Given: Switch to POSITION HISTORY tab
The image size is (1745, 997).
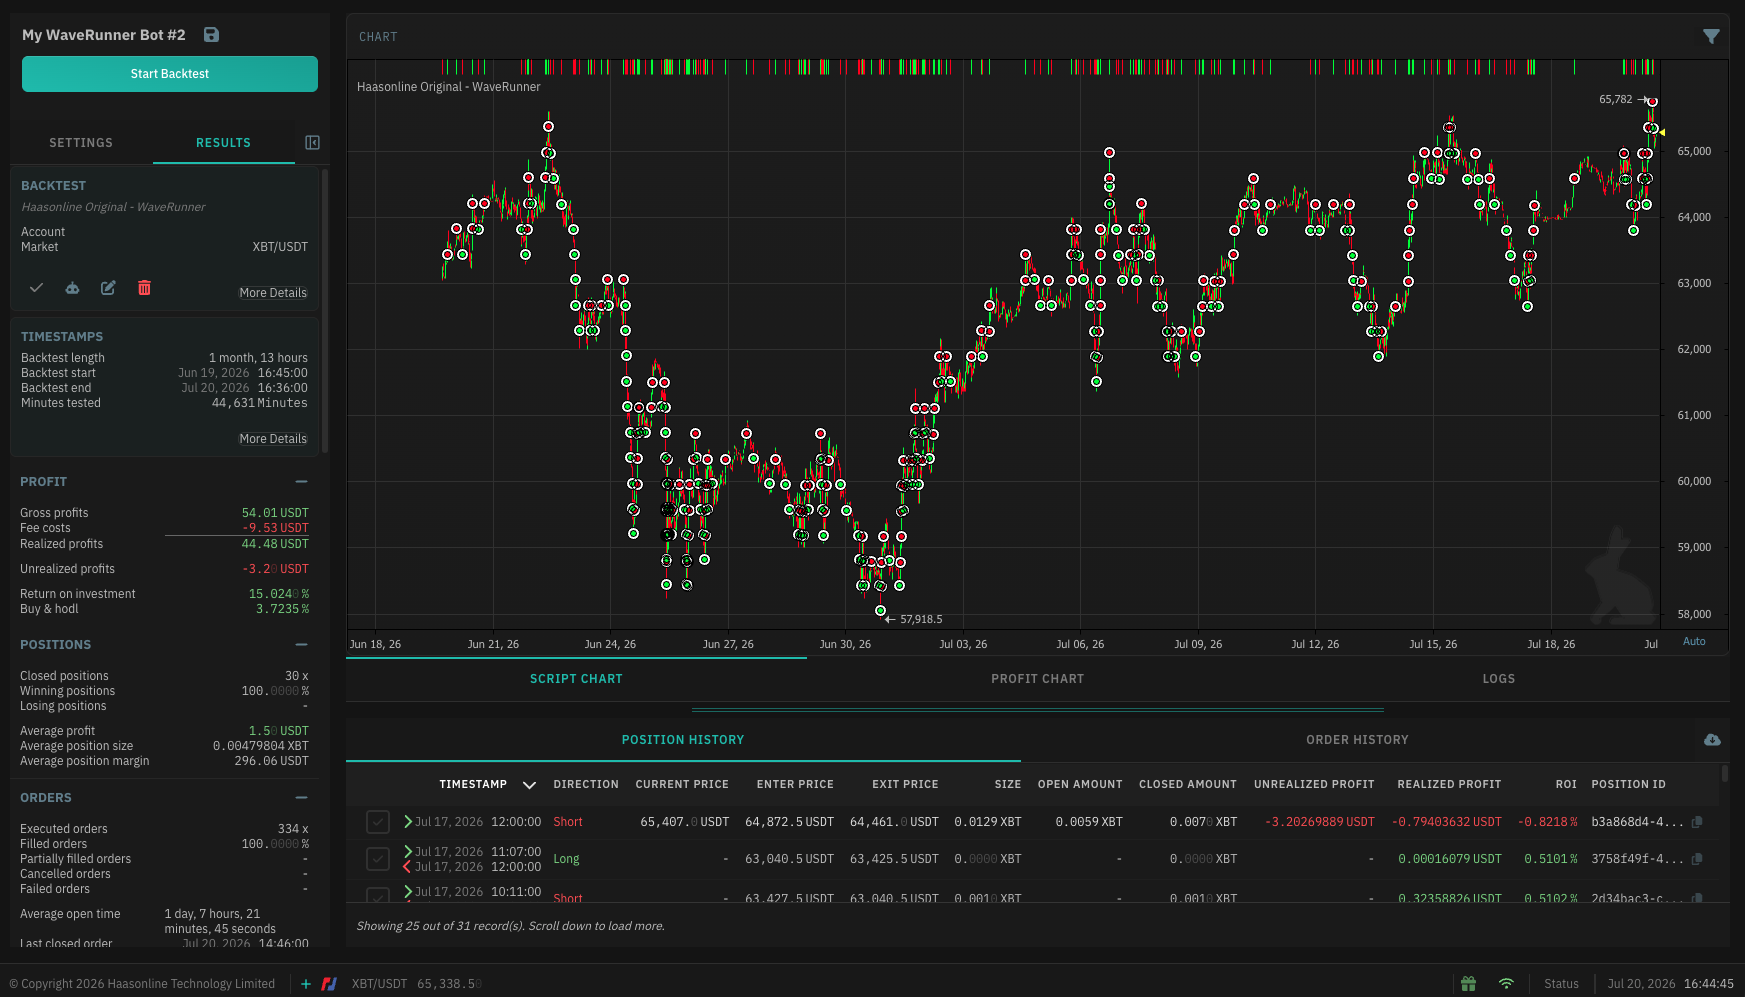Looking at the screenshot, I should pos(683,740).
